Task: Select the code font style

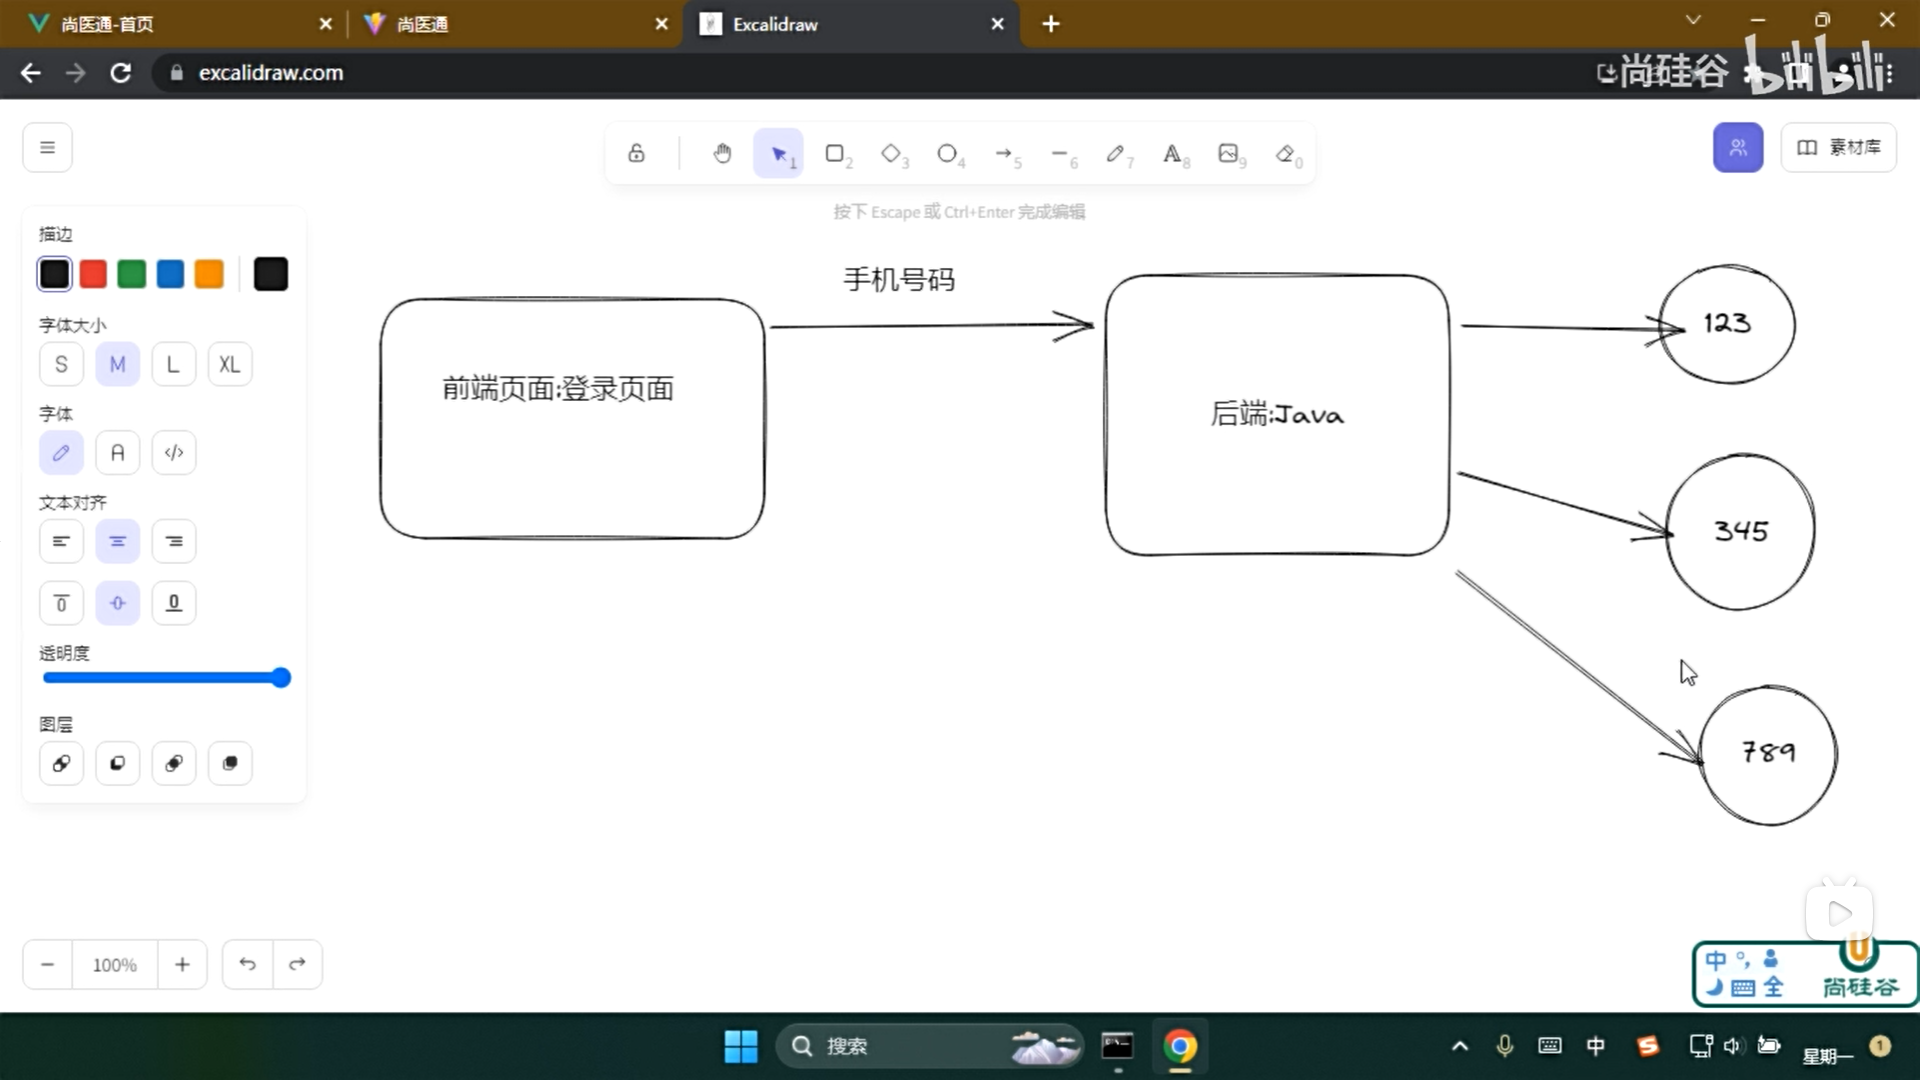Action: click(173, 452)
